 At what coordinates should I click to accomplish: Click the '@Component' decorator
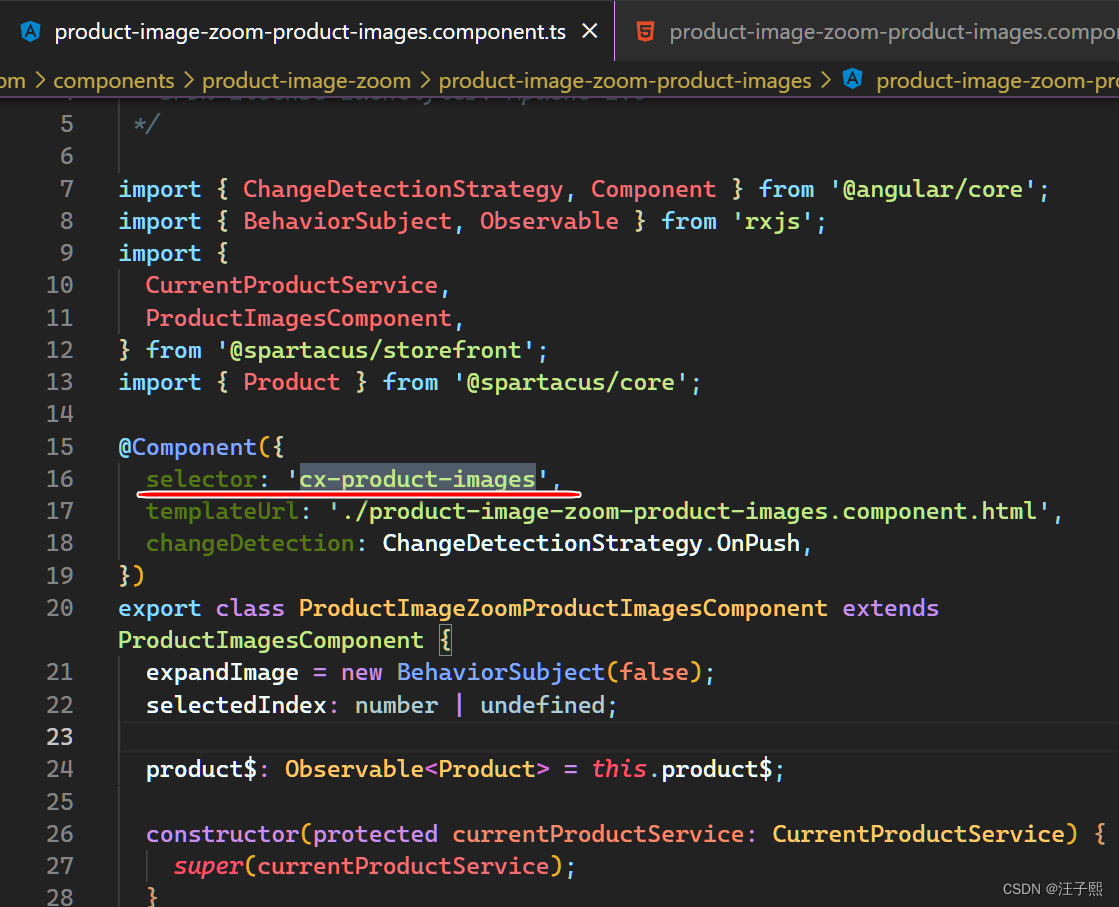coord(188,447)
